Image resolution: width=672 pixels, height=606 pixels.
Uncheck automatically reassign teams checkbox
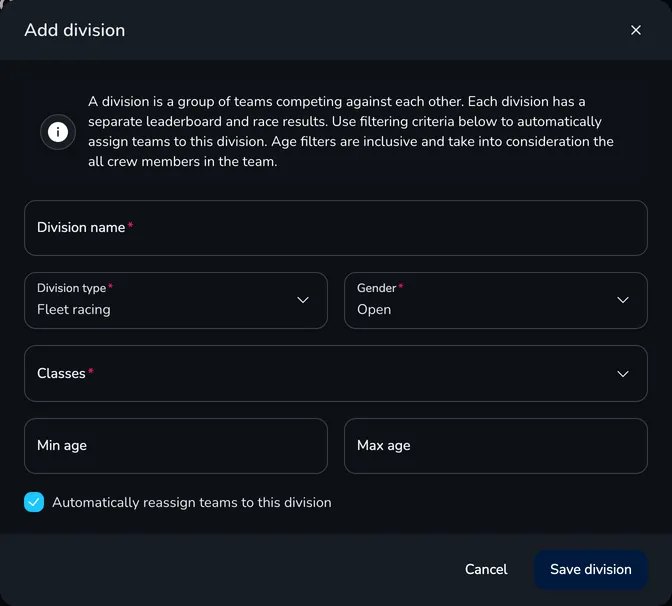pos(34,502)
